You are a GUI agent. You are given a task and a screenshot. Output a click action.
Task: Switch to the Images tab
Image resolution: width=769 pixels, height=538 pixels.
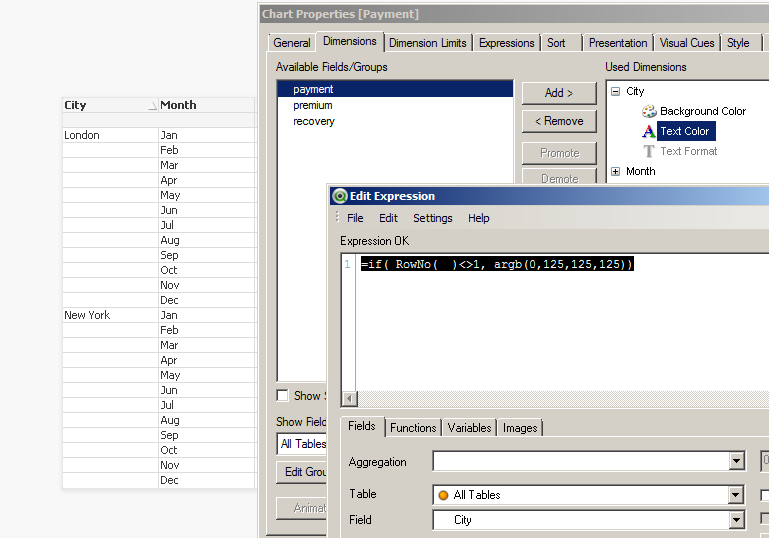tap(520, 428)
